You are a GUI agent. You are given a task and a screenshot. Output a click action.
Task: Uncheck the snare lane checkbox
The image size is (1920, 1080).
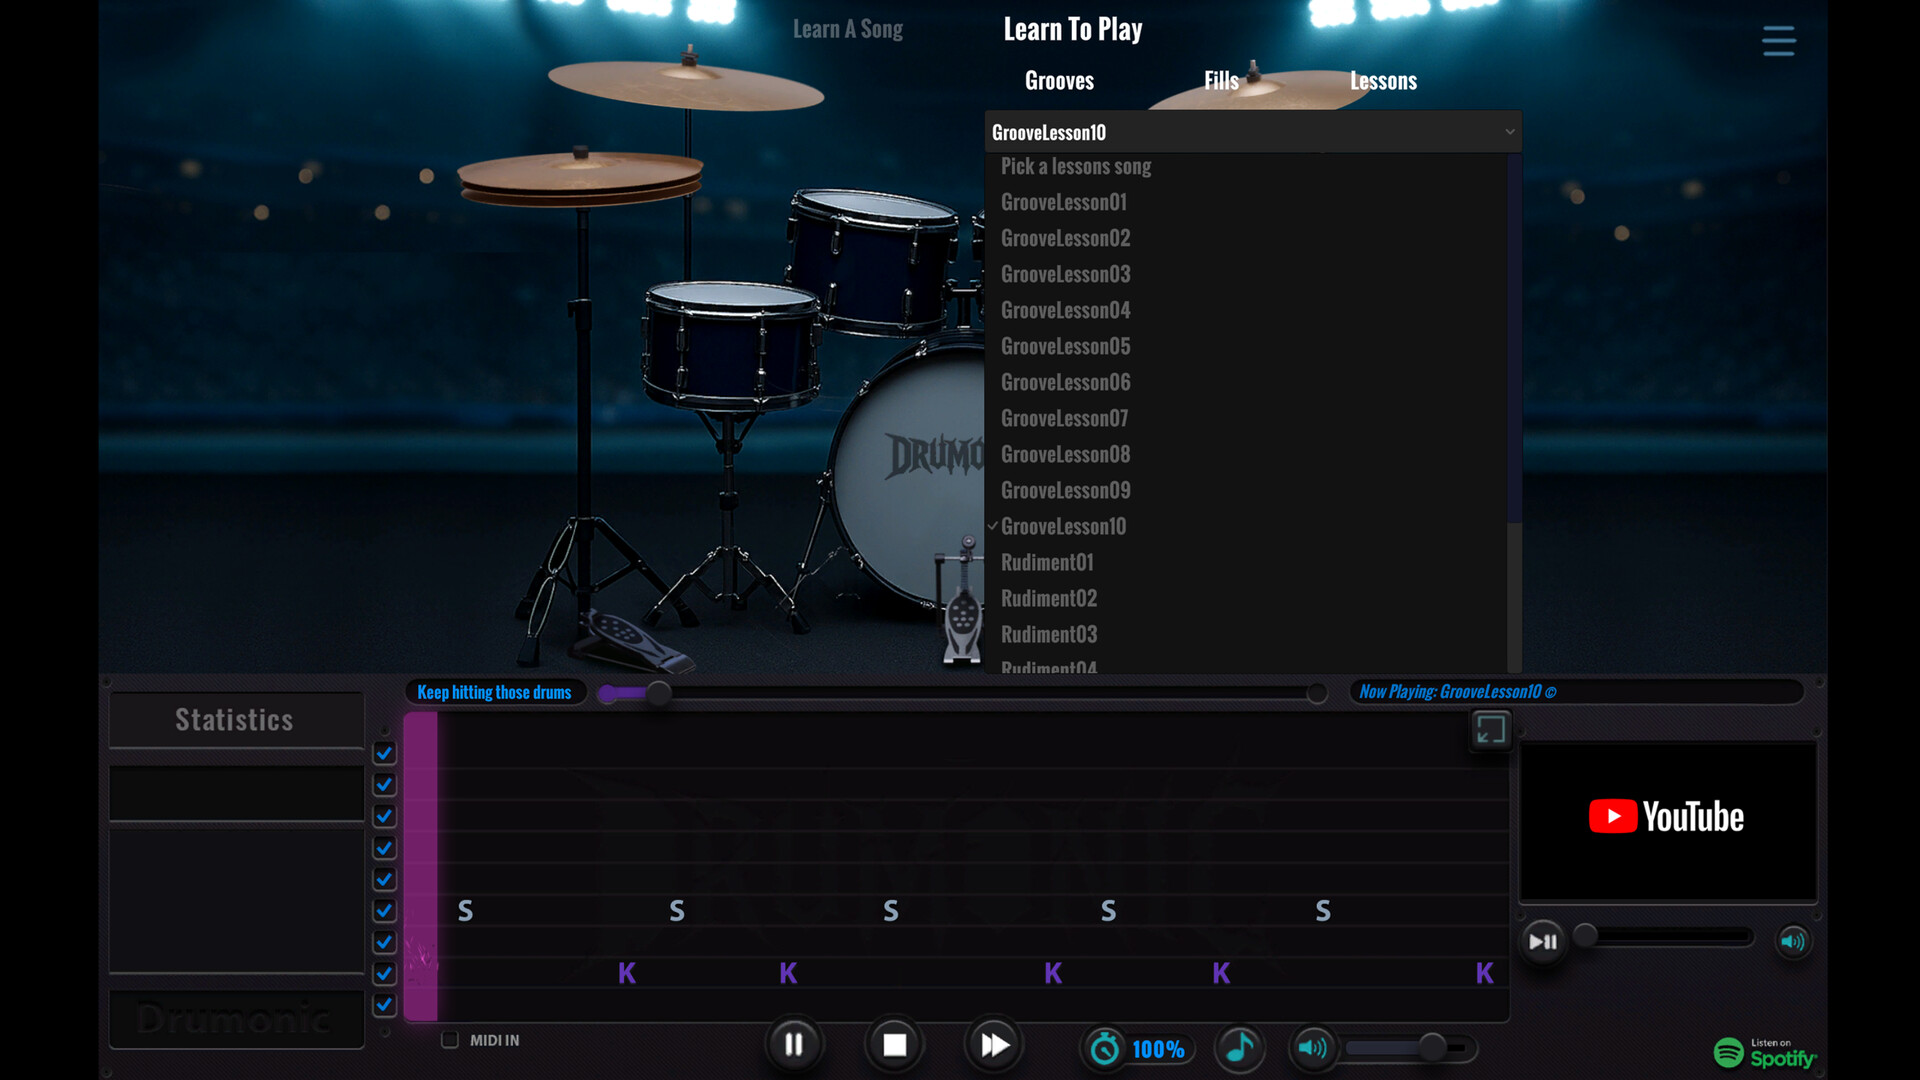384,911
